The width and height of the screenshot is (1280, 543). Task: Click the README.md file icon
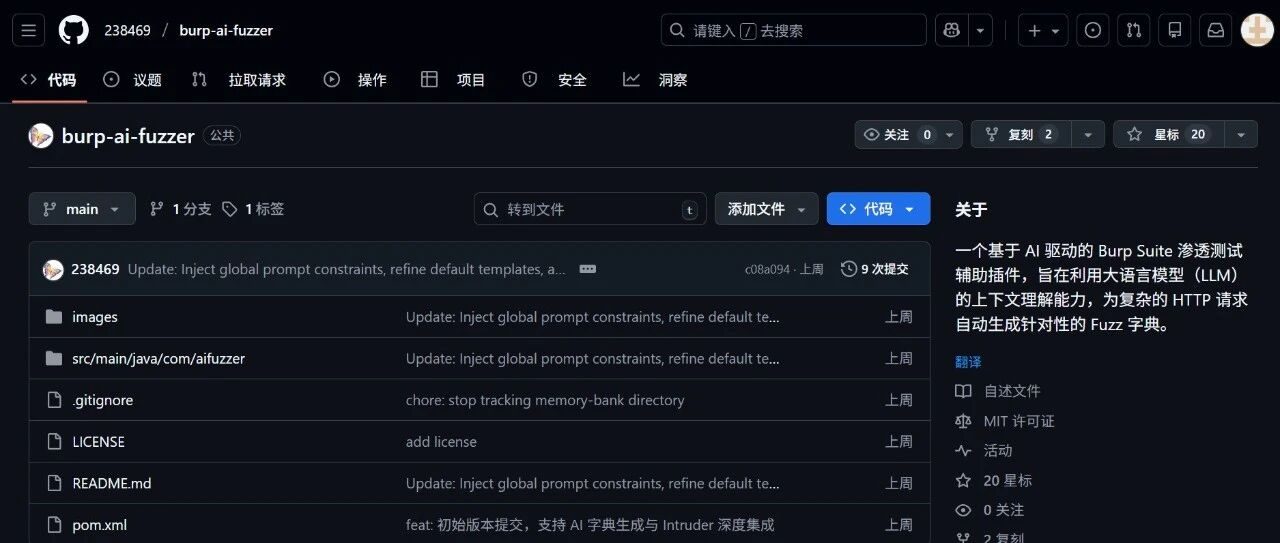[54, 483]
